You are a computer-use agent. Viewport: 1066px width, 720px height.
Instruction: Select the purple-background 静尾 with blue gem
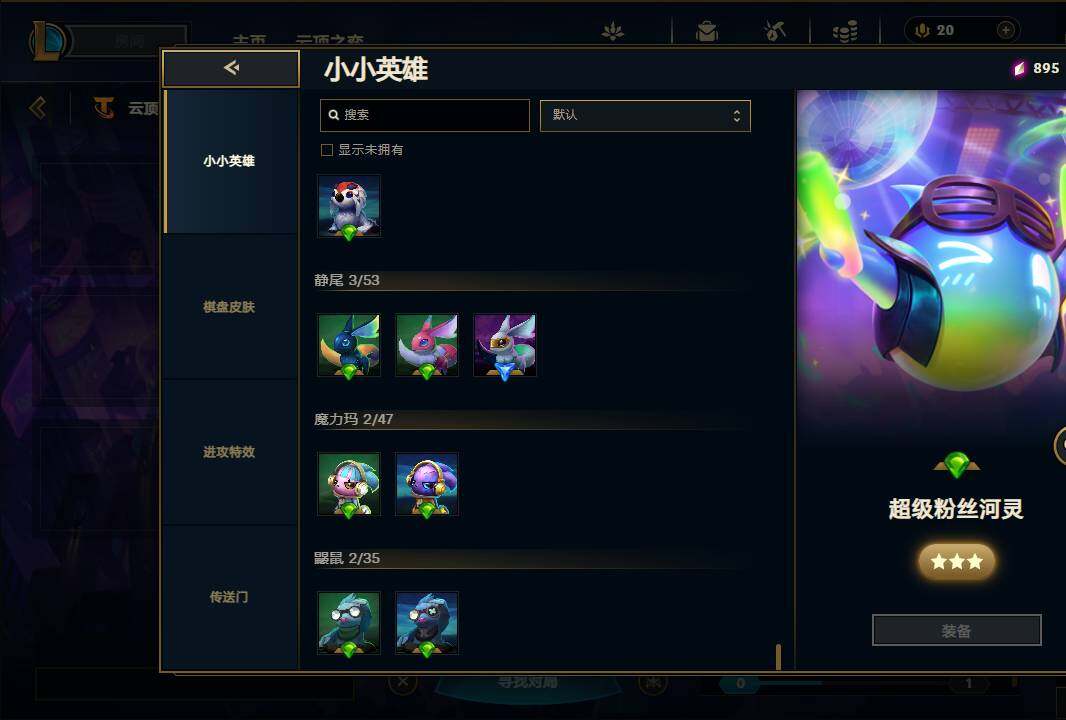click(504, 345)
